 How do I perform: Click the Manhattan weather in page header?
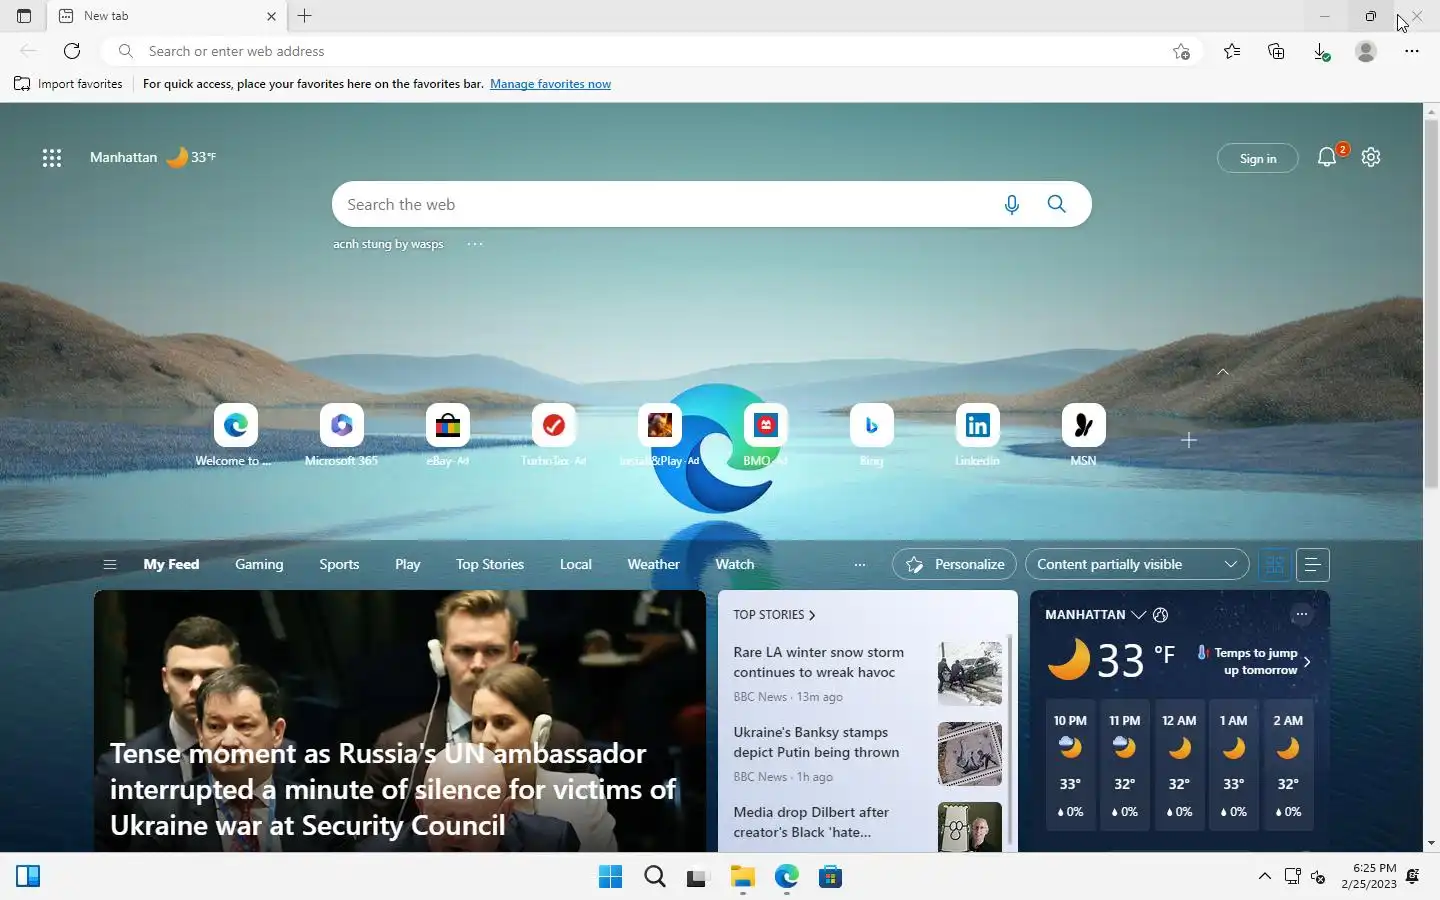pyautogui.click(x=153, y=157)
